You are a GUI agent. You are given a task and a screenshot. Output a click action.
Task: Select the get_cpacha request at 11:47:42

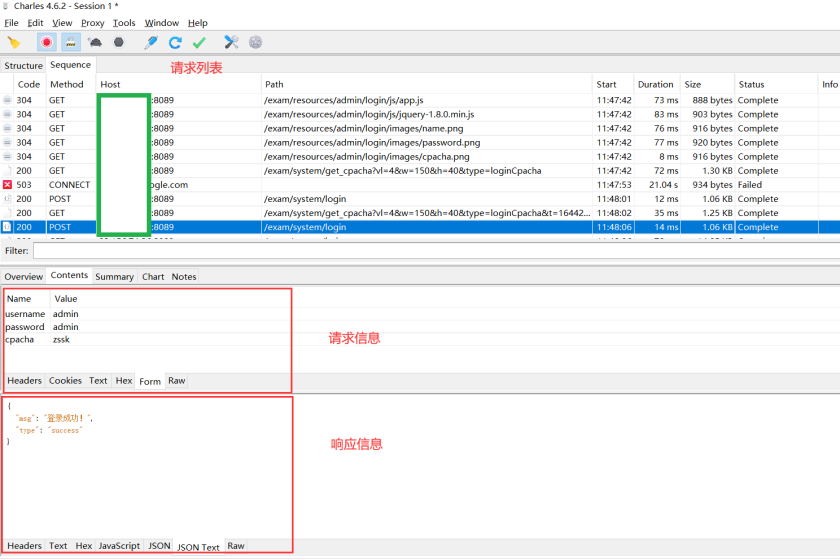click(x=420, y=170)
